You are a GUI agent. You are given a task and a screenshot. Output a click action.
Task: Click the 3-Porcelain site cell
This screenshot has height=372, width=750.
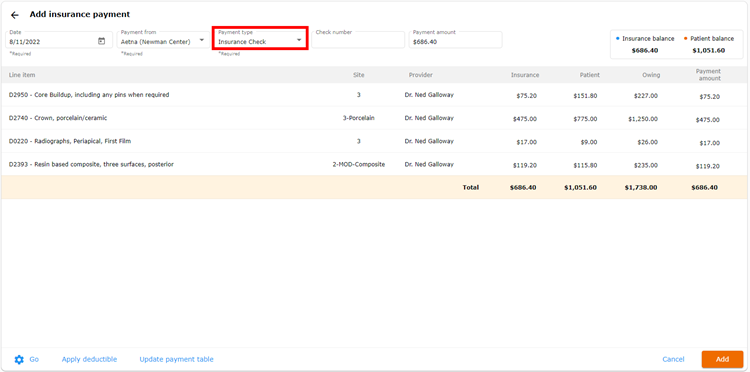358,118
